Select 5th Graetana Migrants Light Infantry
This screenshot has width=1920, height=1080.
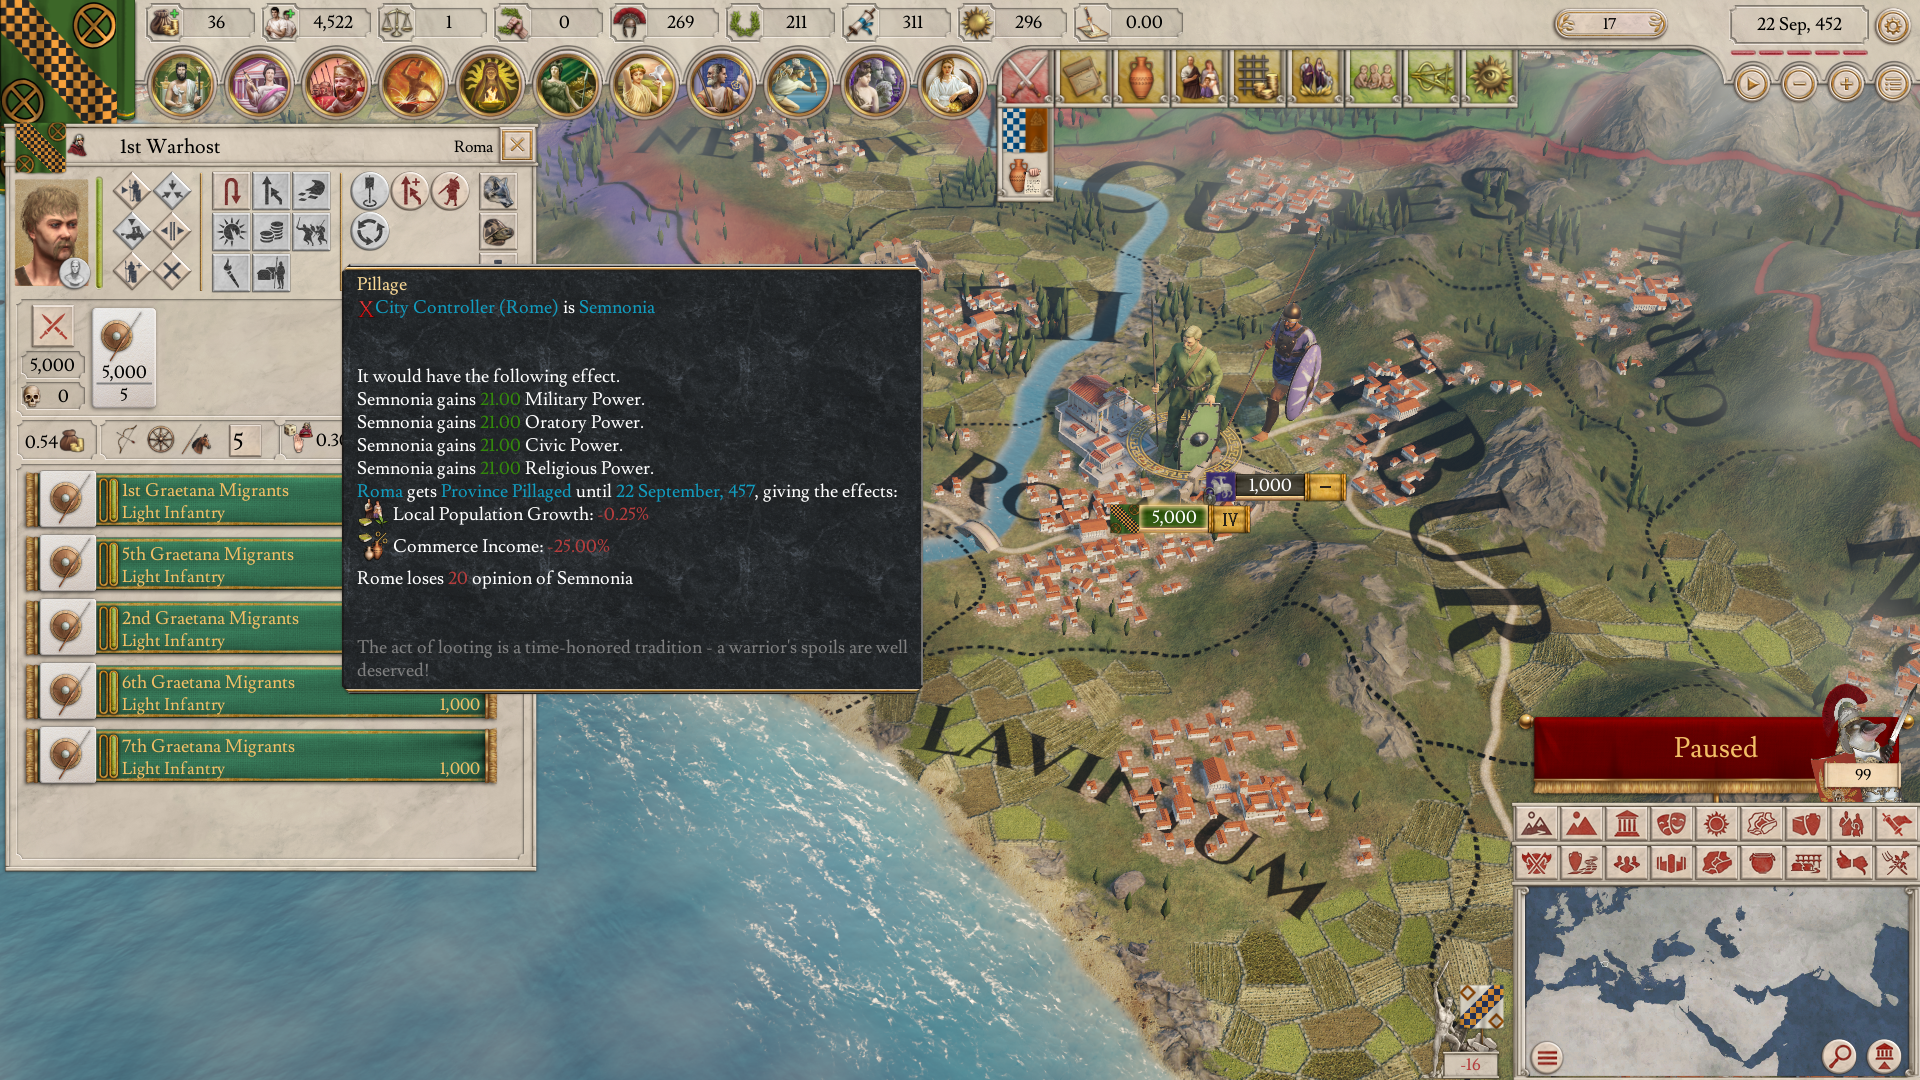click(x=262, y=564)
